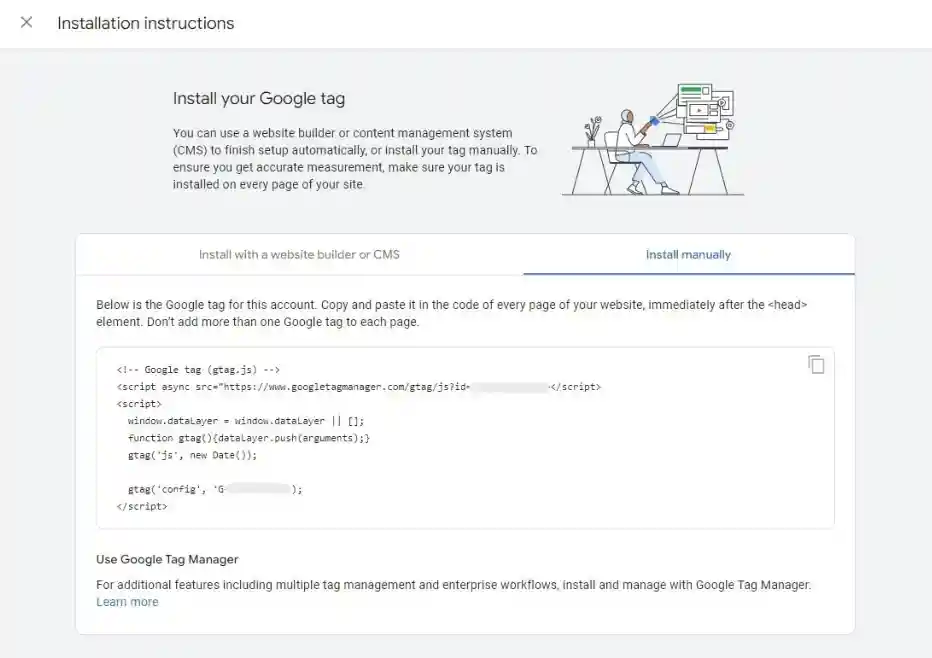Click the Google Tag Manager description text
The image size is (932, 658).
point(452,584)
